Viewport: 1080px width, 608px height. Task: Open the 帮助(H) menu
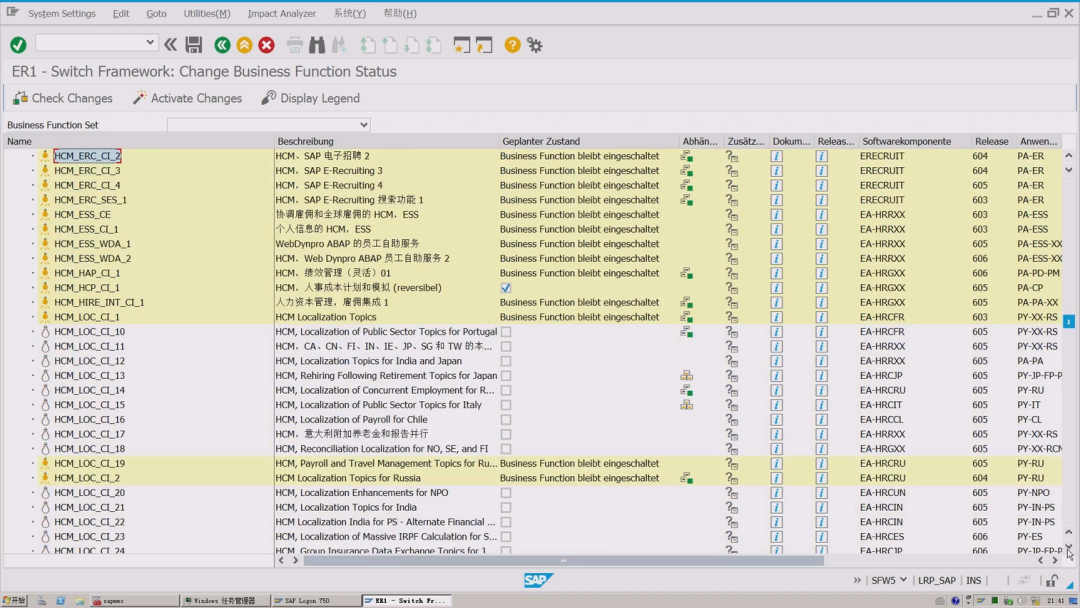point(399,13)
